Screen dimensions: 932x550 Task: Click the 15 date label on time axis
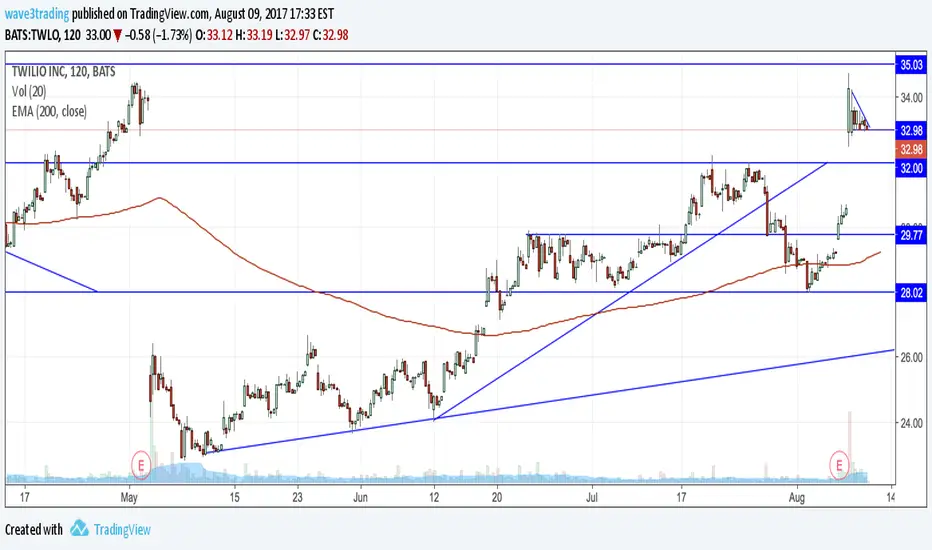tap(234, 497)
